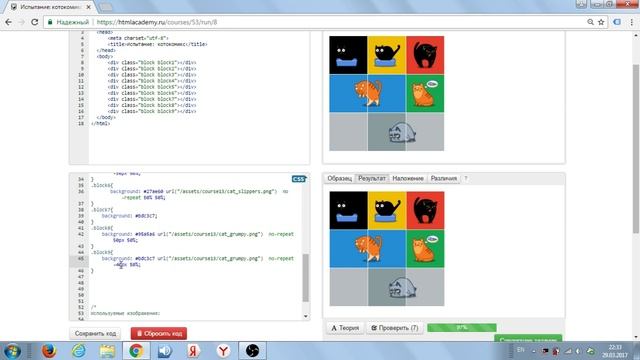Click the "</html>" line in HTML editor
The height and width of the screenshot is (360, 640).
(x=100, y=123)
